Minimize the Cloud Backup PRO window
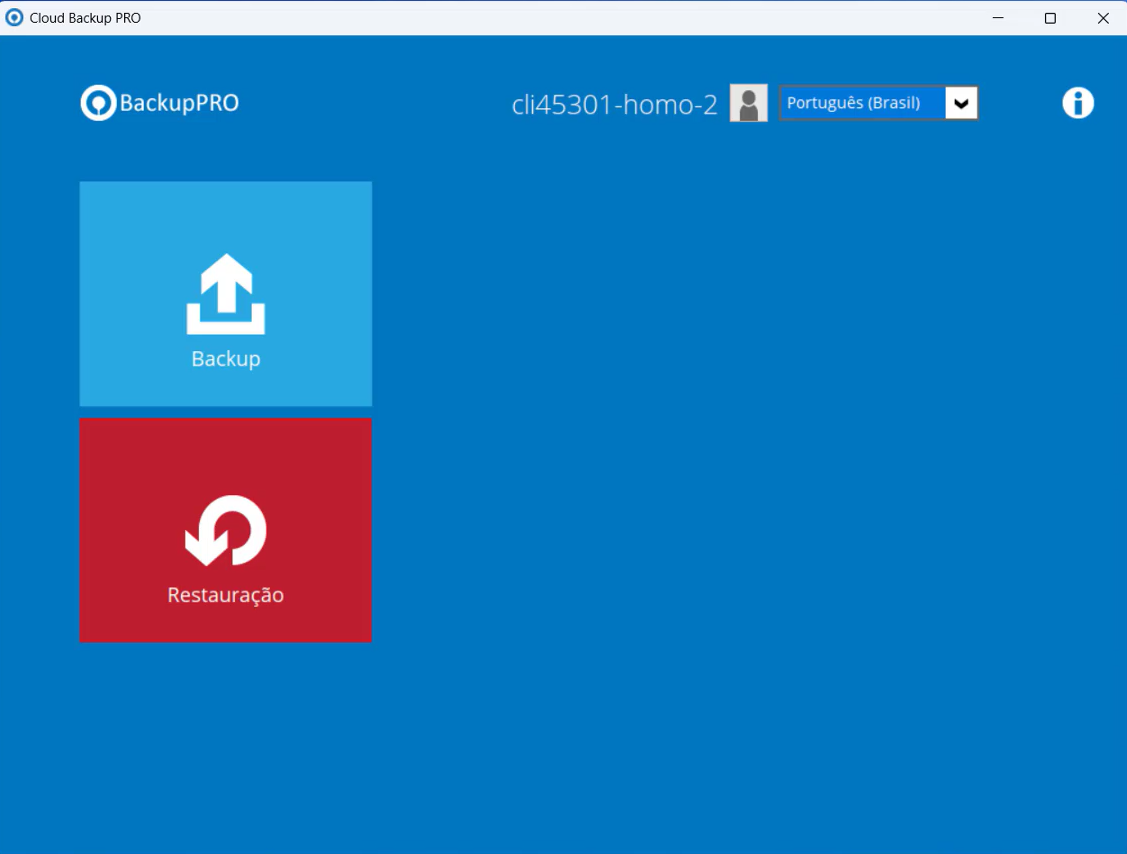 click(998, 18)
